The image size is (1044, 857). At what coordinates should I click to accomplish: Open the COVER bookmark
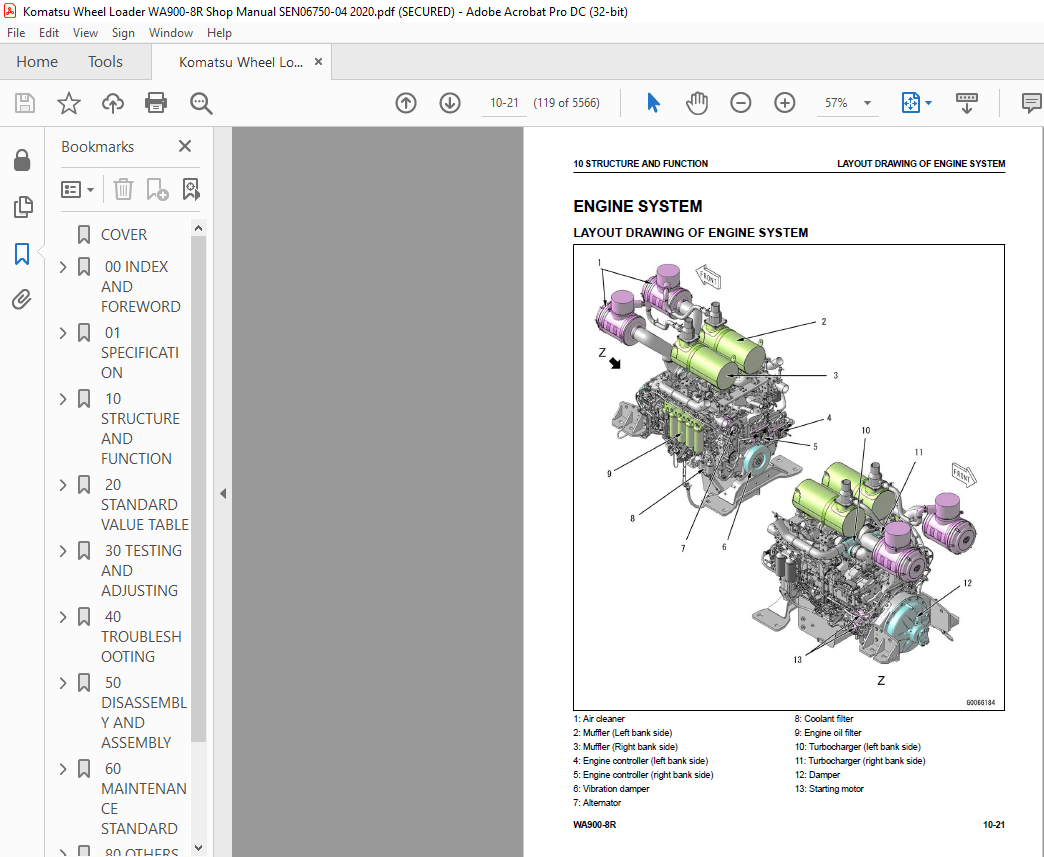tap(124, 234)
